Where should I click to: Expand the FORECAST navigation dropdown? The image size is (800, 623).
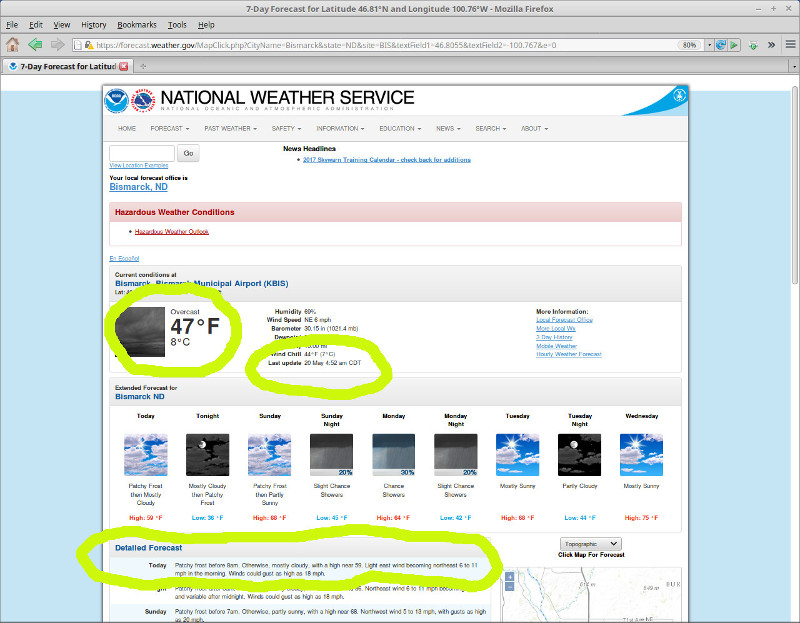click(x=170, y=129)
